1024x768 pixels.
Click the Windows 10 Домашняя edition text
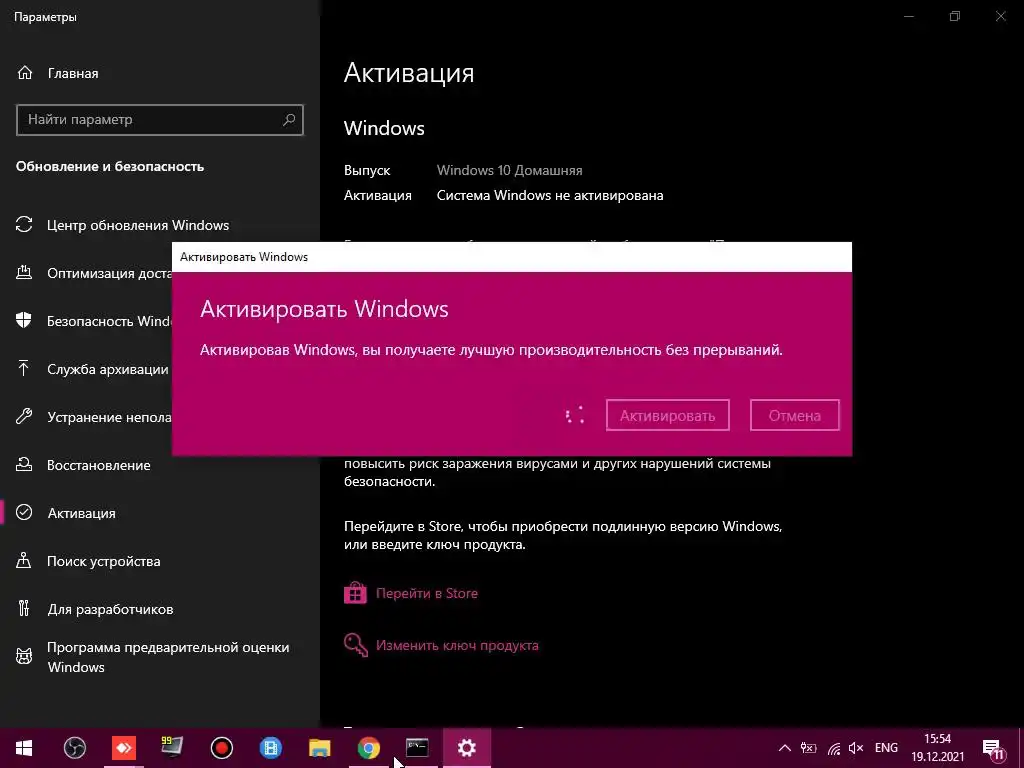click(x=509, y=170)
